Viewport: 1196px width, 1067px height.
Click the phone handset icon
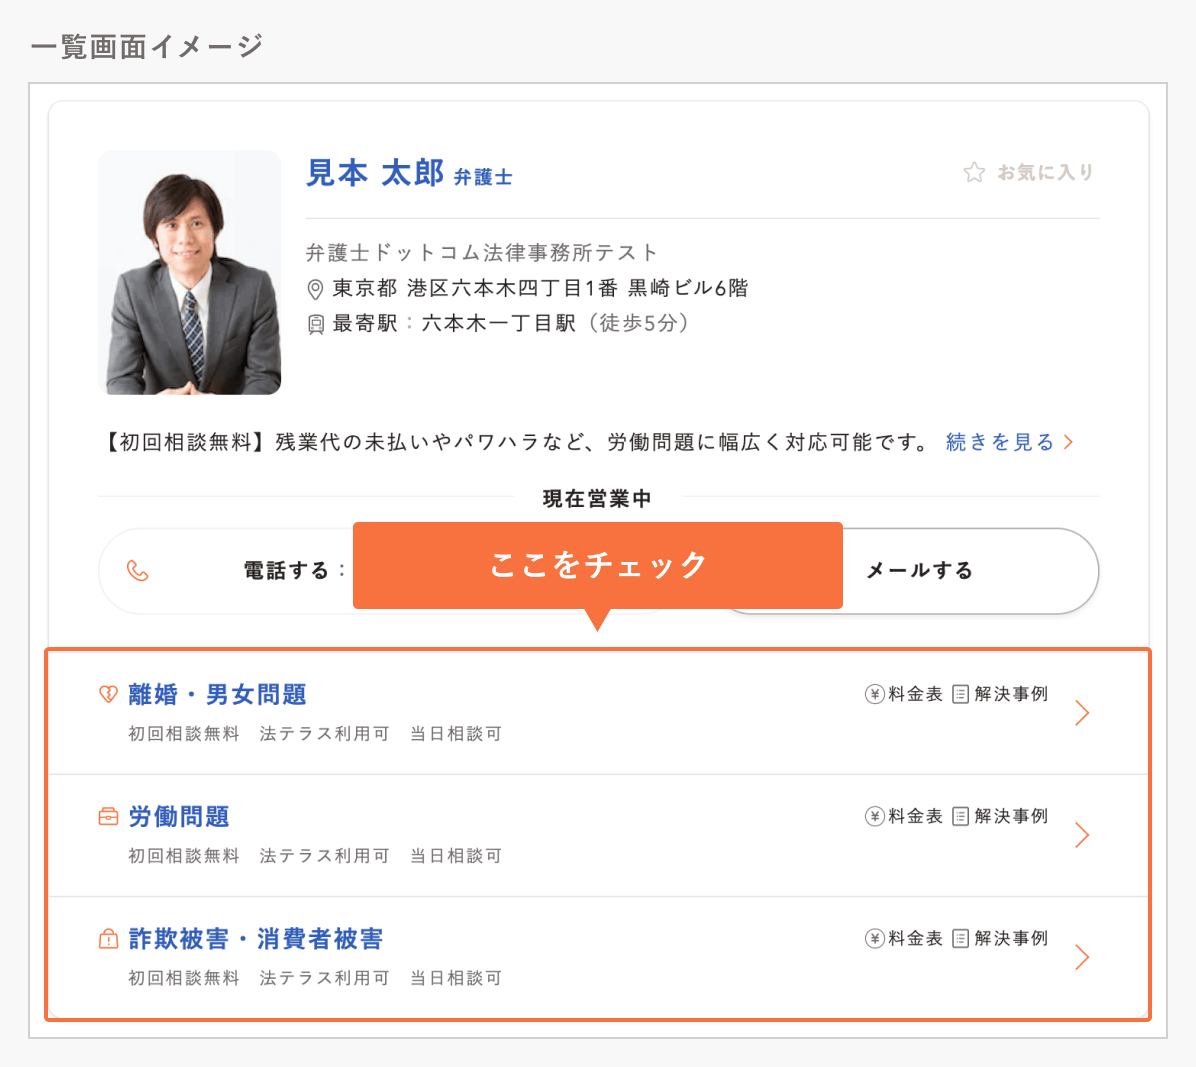point(138,571)
